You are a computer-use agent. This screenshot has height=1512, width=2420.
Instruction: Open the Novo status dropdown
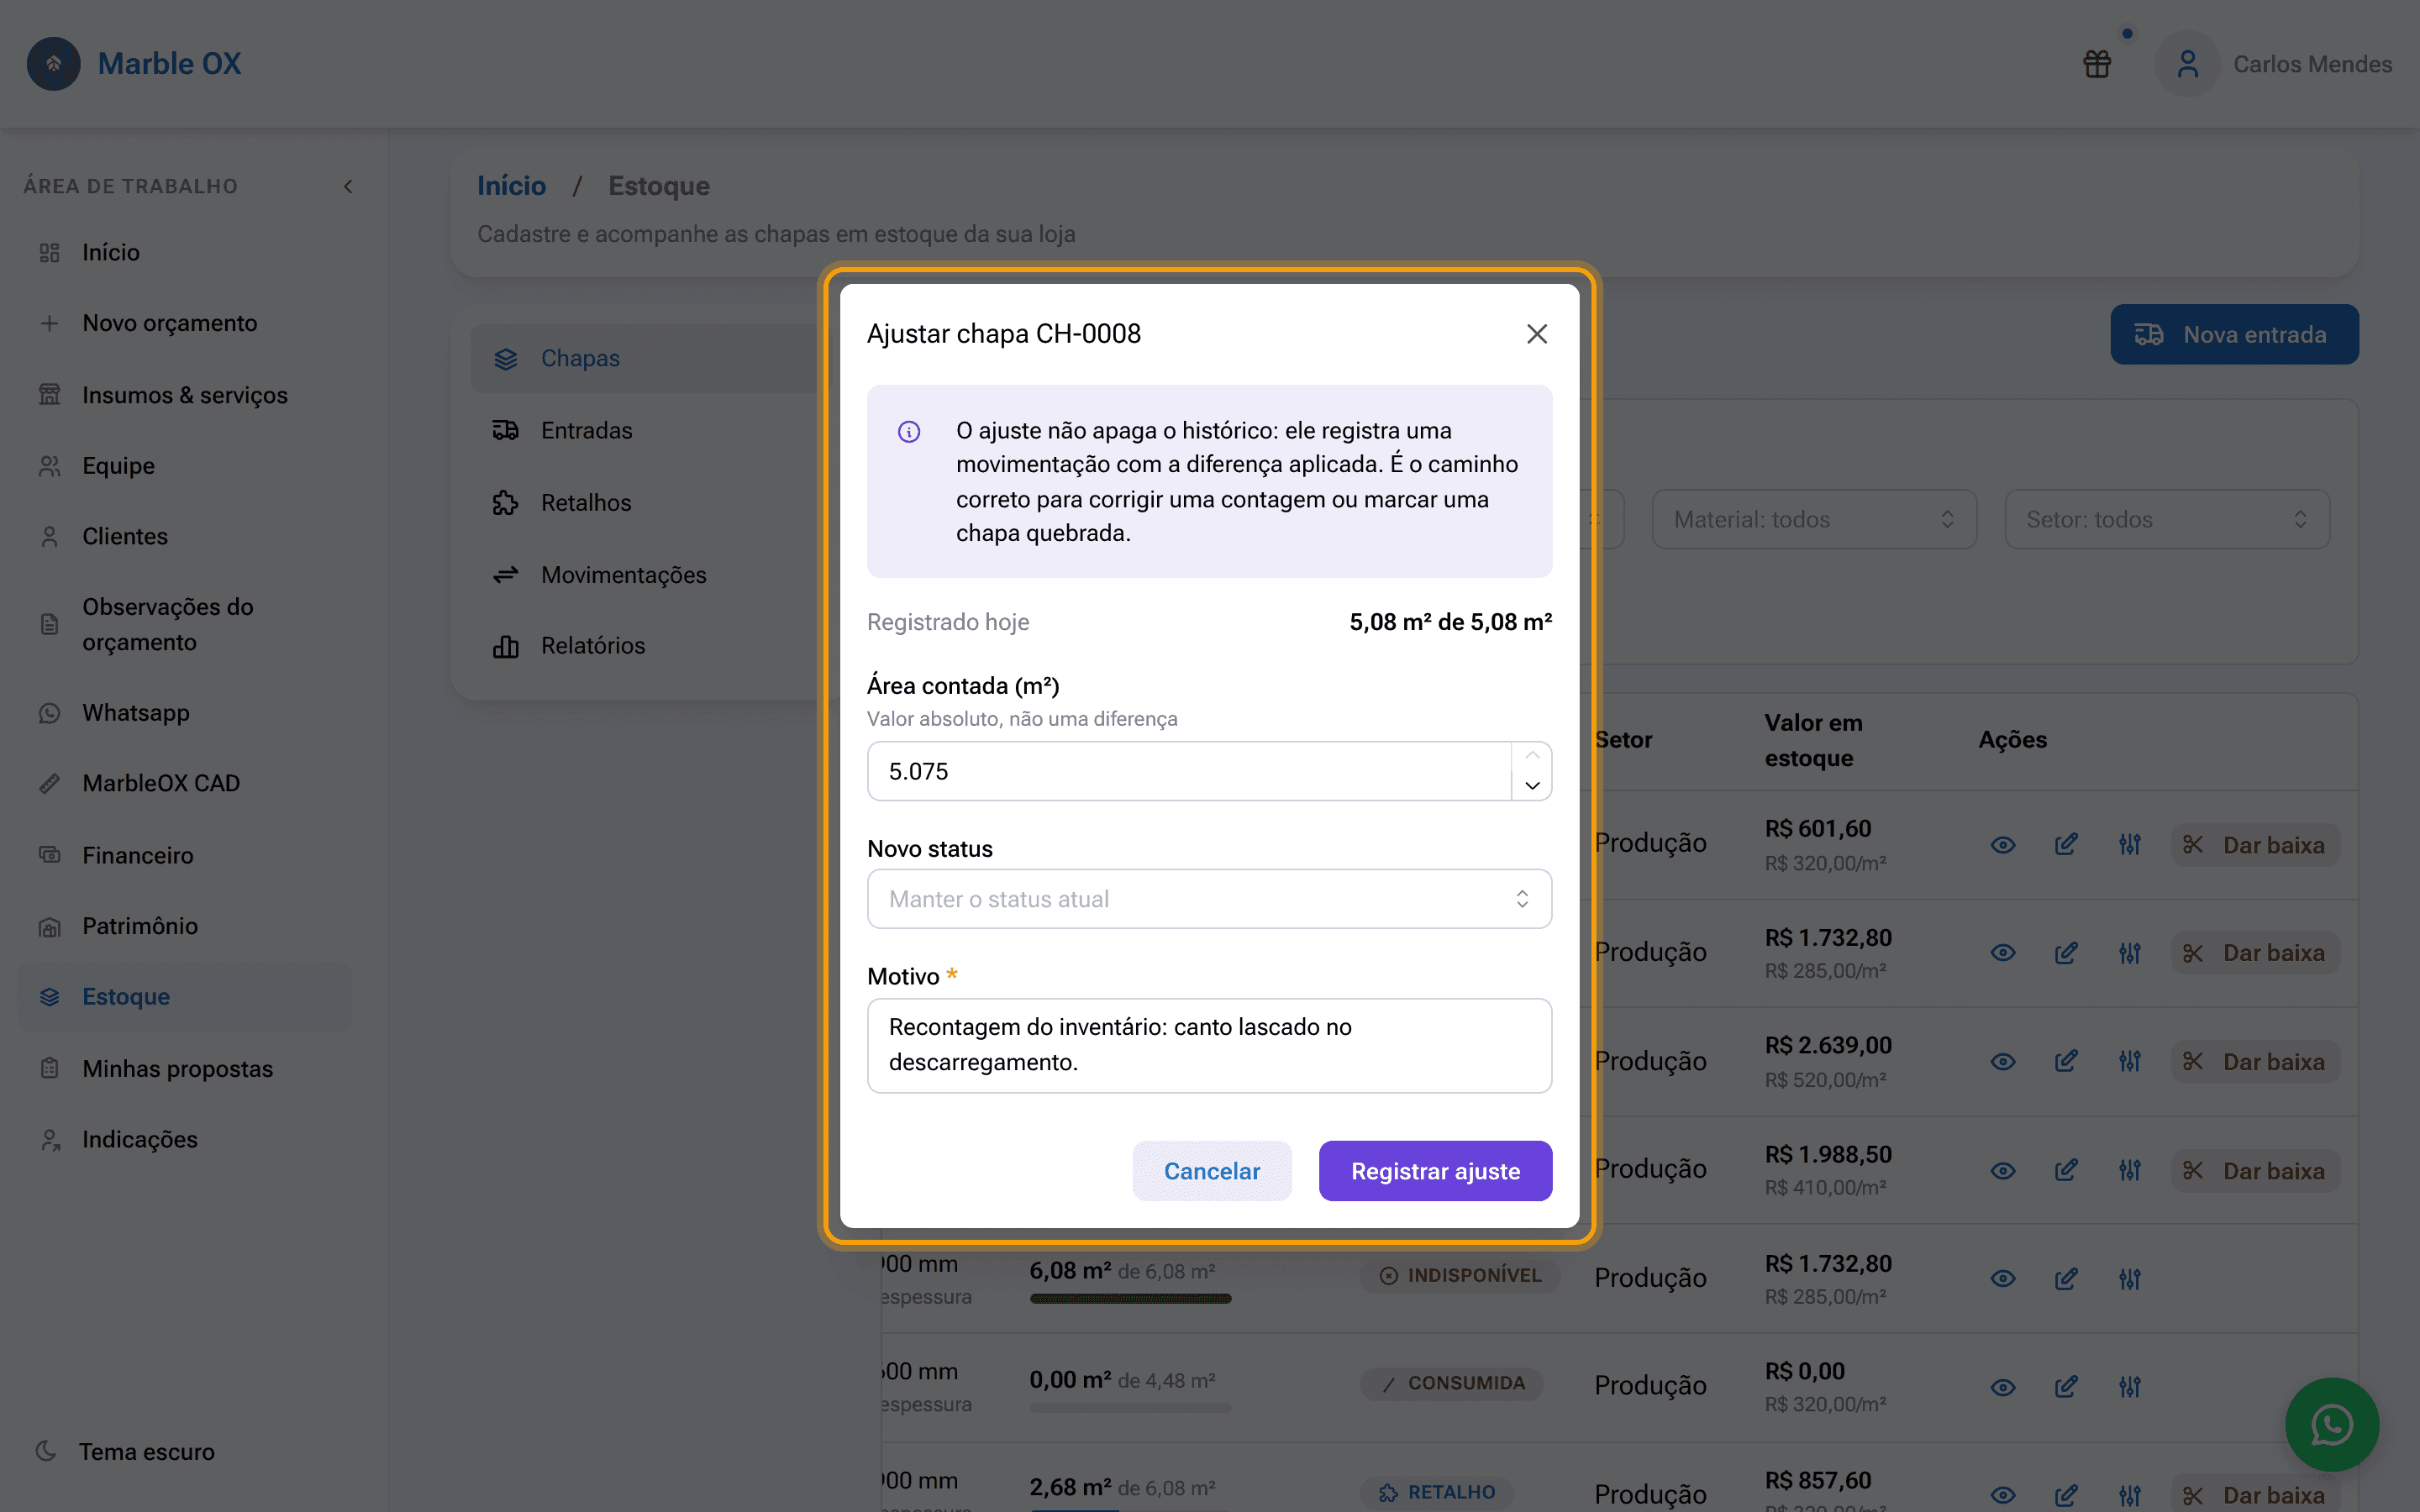pyautogui.click(x=1209, y=899)
